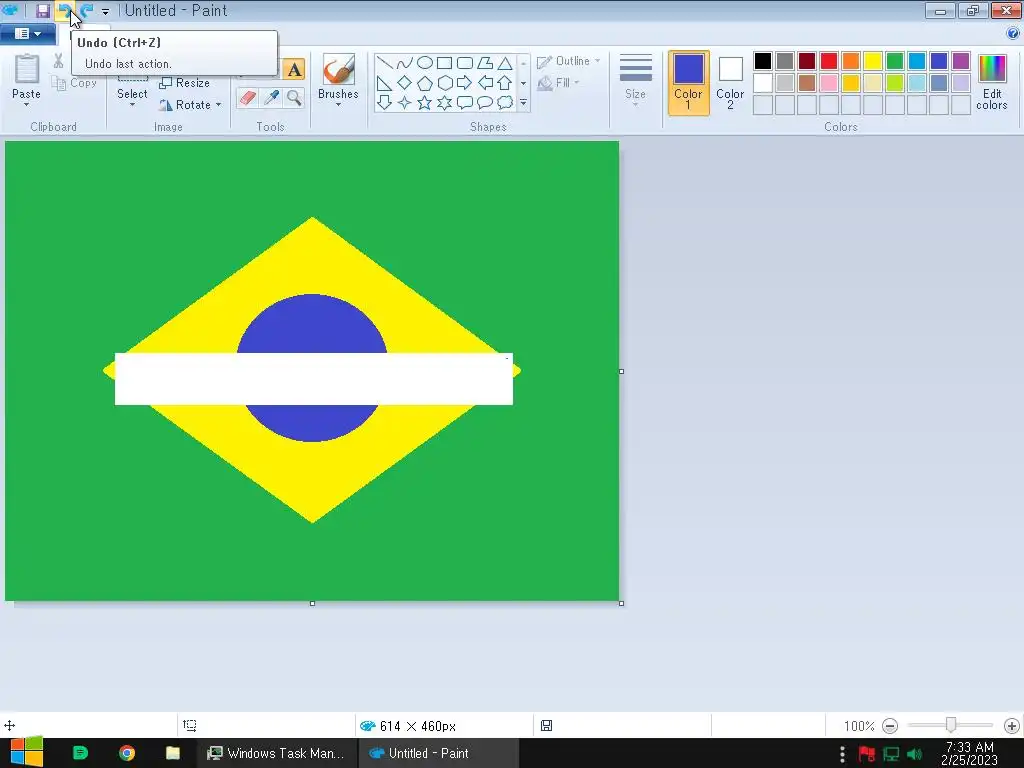
Task: Select the Eraser tool
Action: tap(248, 98)
